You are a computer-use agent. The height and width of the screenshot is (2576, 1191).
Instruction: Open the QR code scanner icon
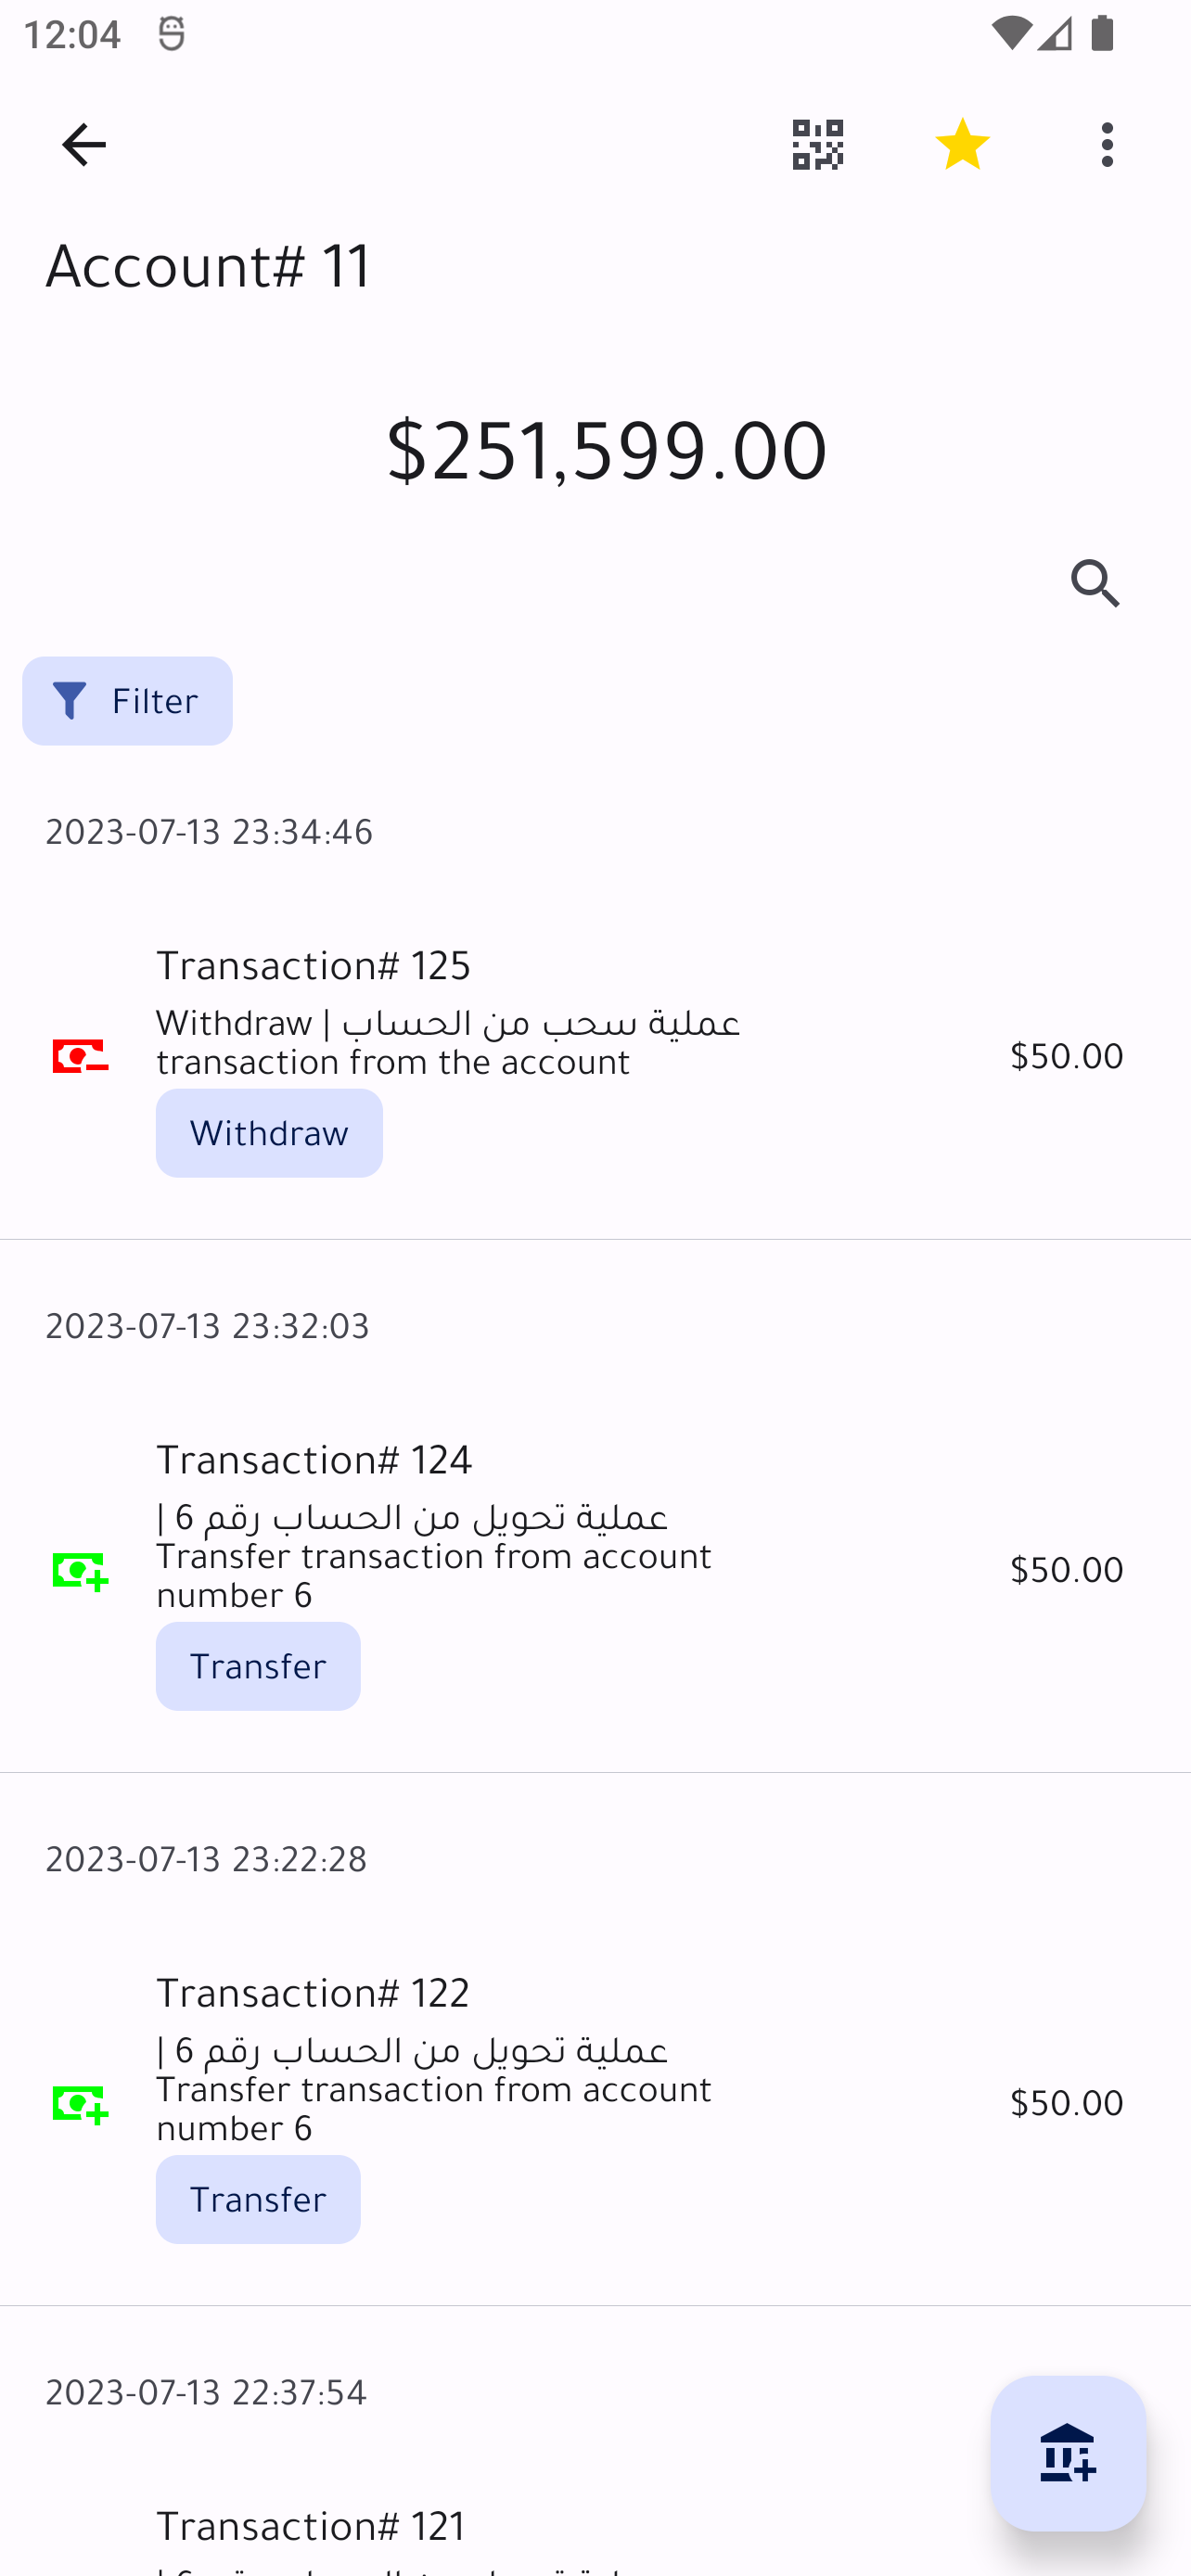[x=818, y=145]
